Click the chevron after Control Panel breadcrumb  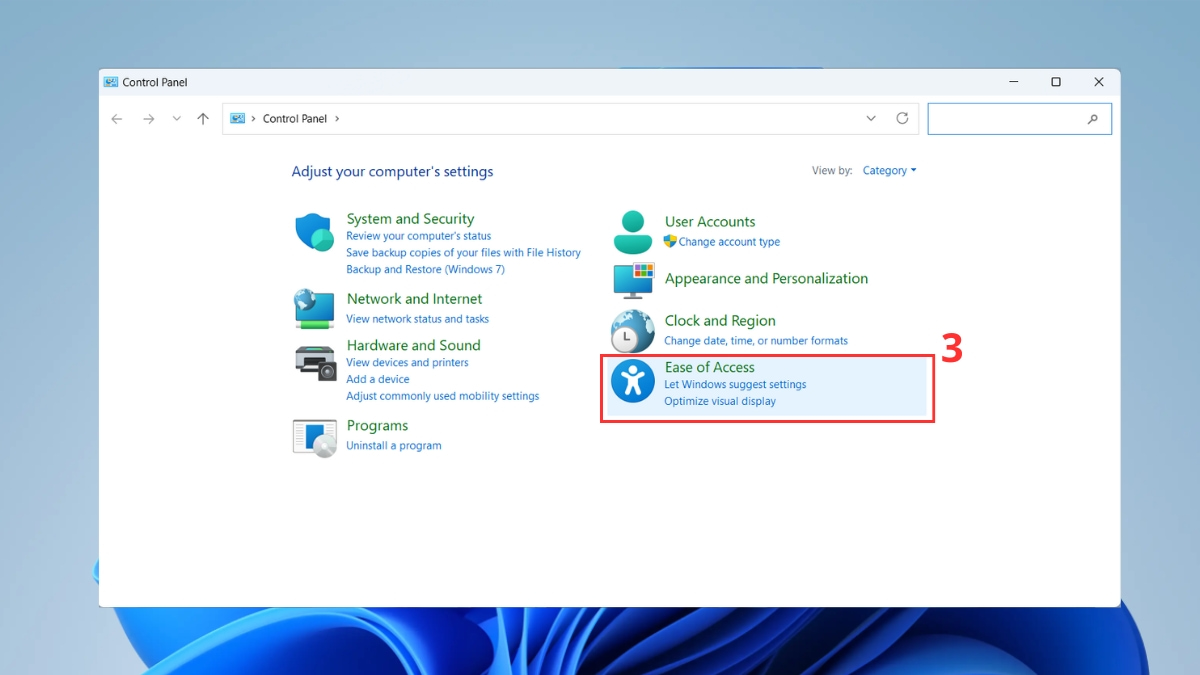(337, 119)
